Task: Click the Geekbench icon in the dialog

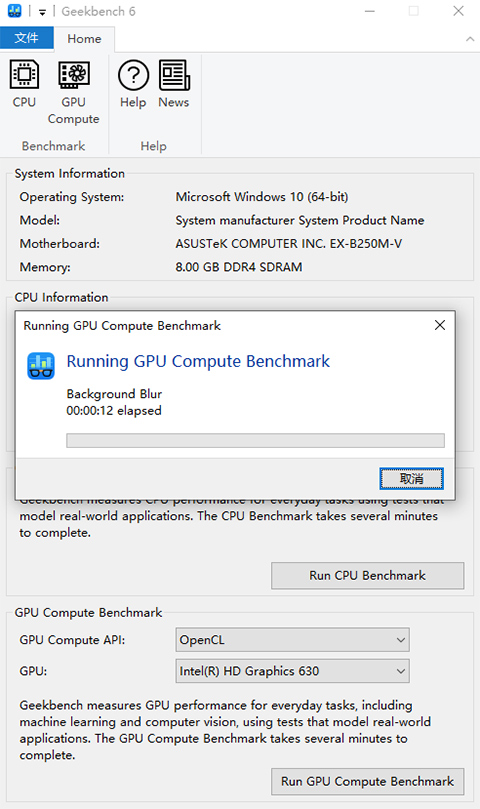Action: pyautogui.click(x=41, y=365)
